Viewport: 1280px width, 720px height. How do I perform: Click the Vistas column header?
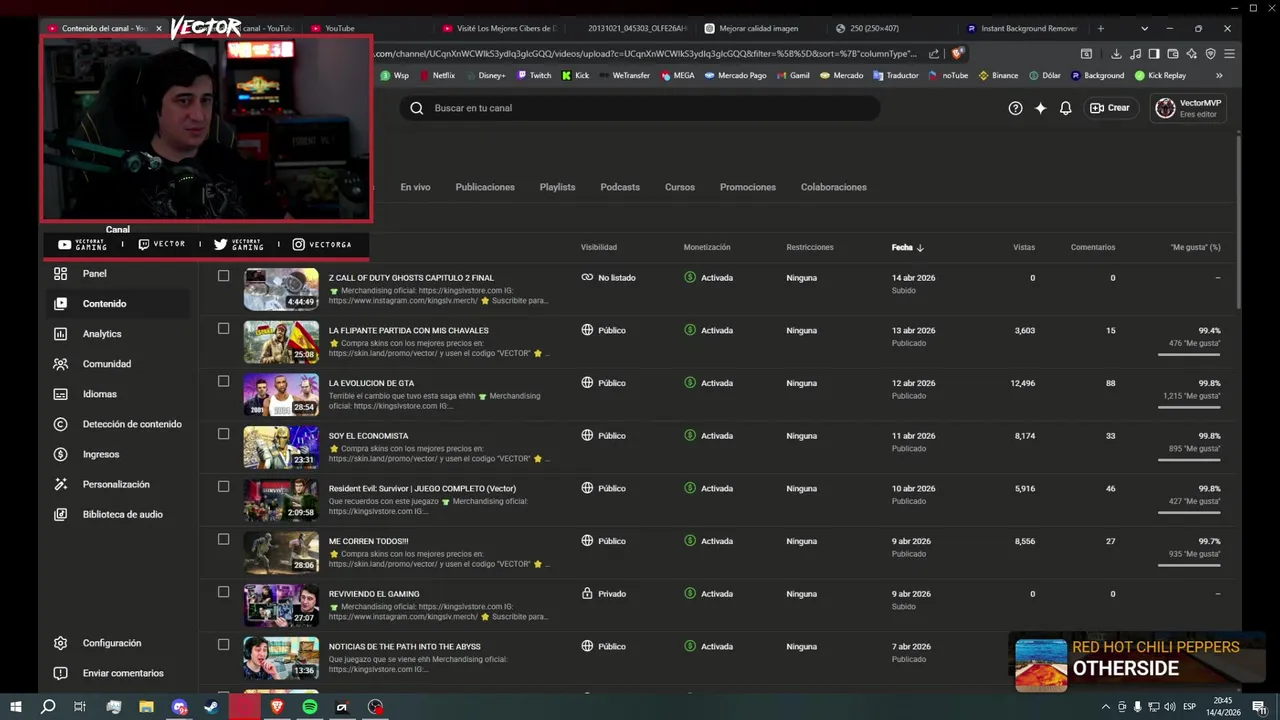1024,247
